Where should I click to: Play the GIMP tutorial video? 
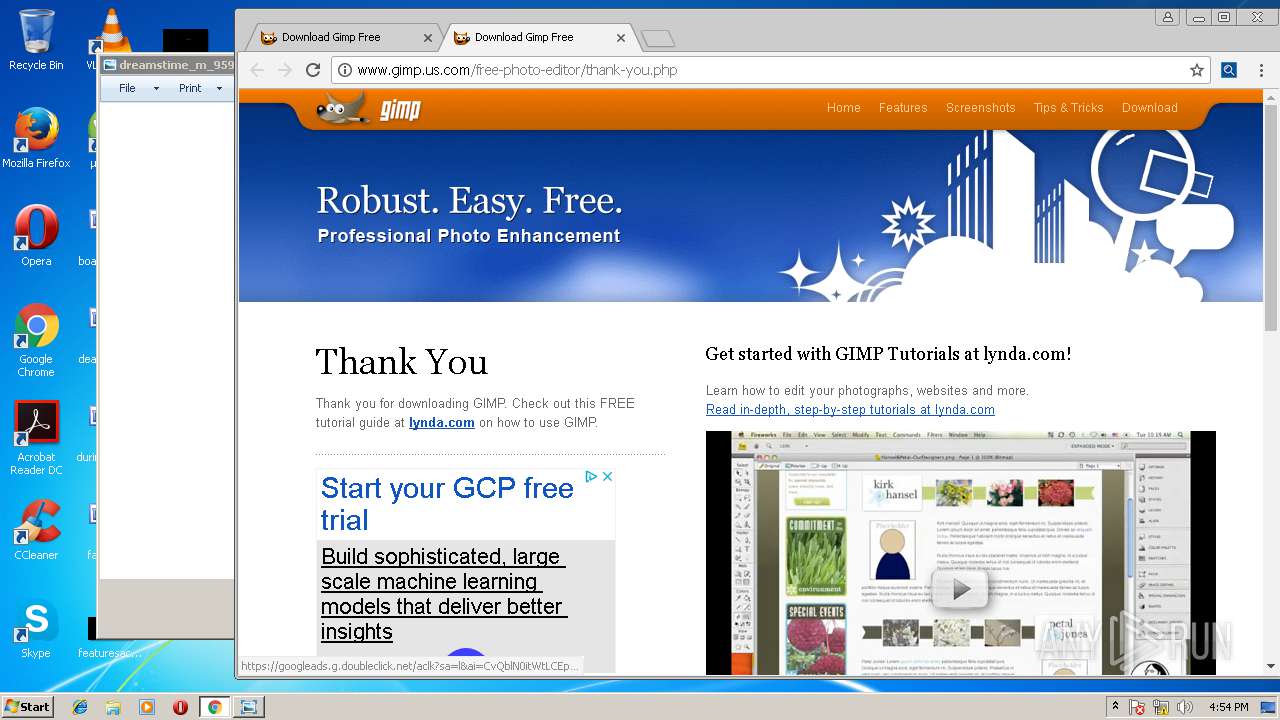pyautogui.click(x=960, y=590)
